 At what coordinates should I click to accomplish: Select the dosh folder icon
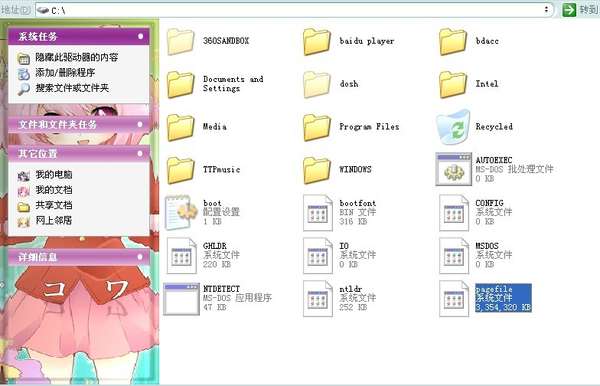pyautogui.click(x=317, y=84)
